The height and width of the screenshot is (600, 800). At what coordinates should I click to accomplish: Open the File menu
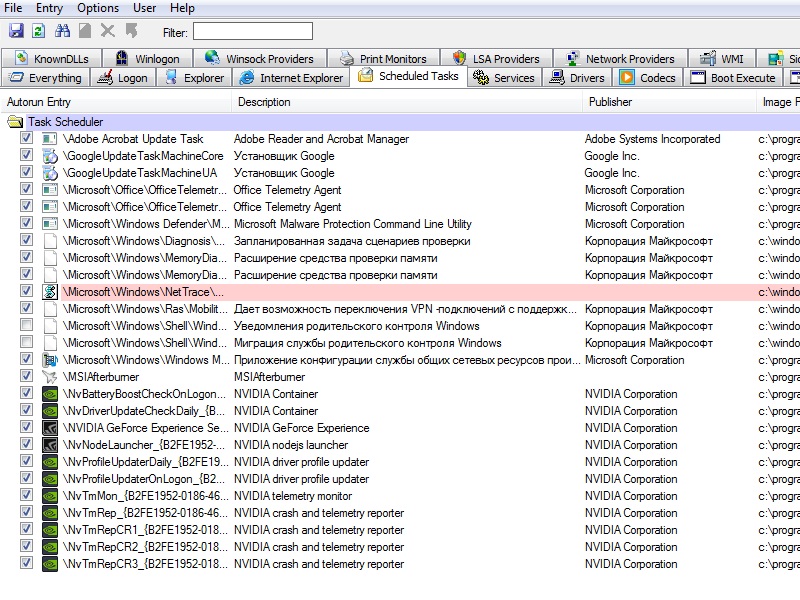pyautogui.click(x=13, y=8)
